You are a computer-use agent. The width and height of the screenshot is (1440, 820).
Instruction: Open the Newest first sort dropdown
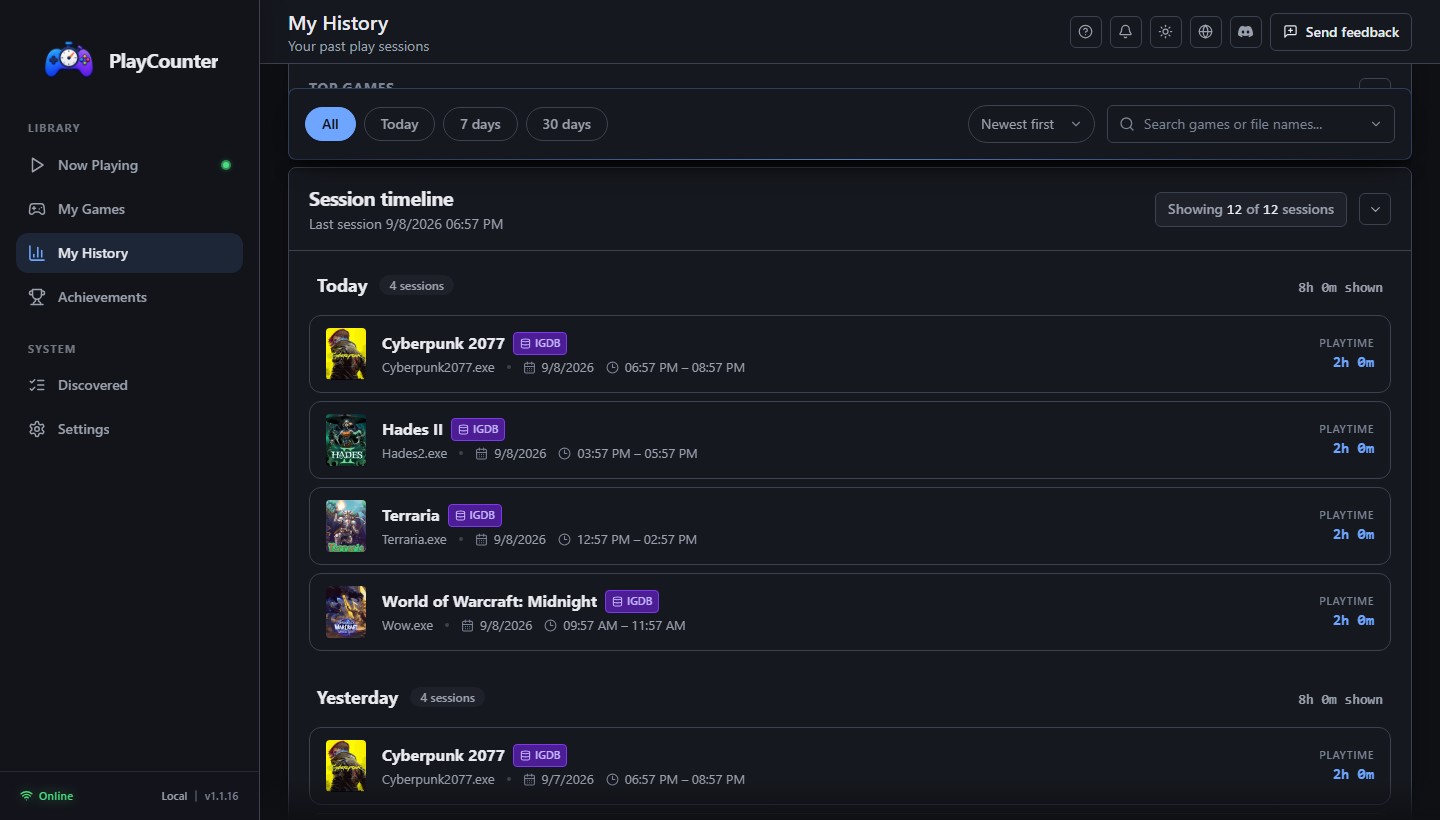1031,124
